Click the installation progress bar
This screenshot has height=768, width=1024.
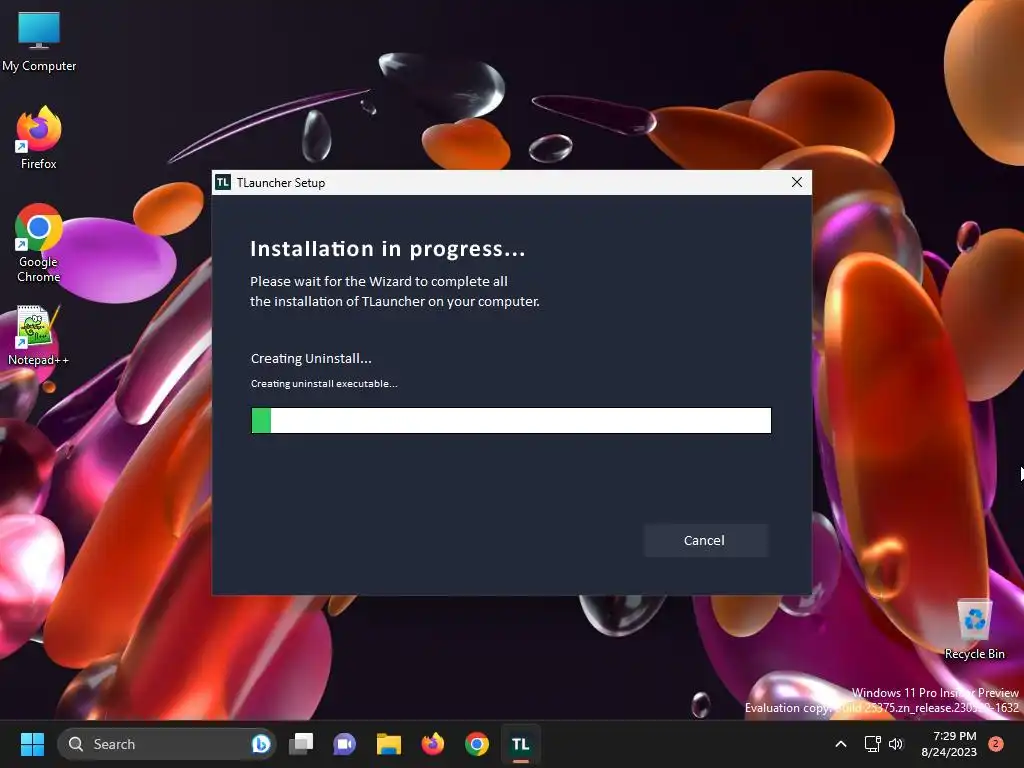tap(511, 420)
